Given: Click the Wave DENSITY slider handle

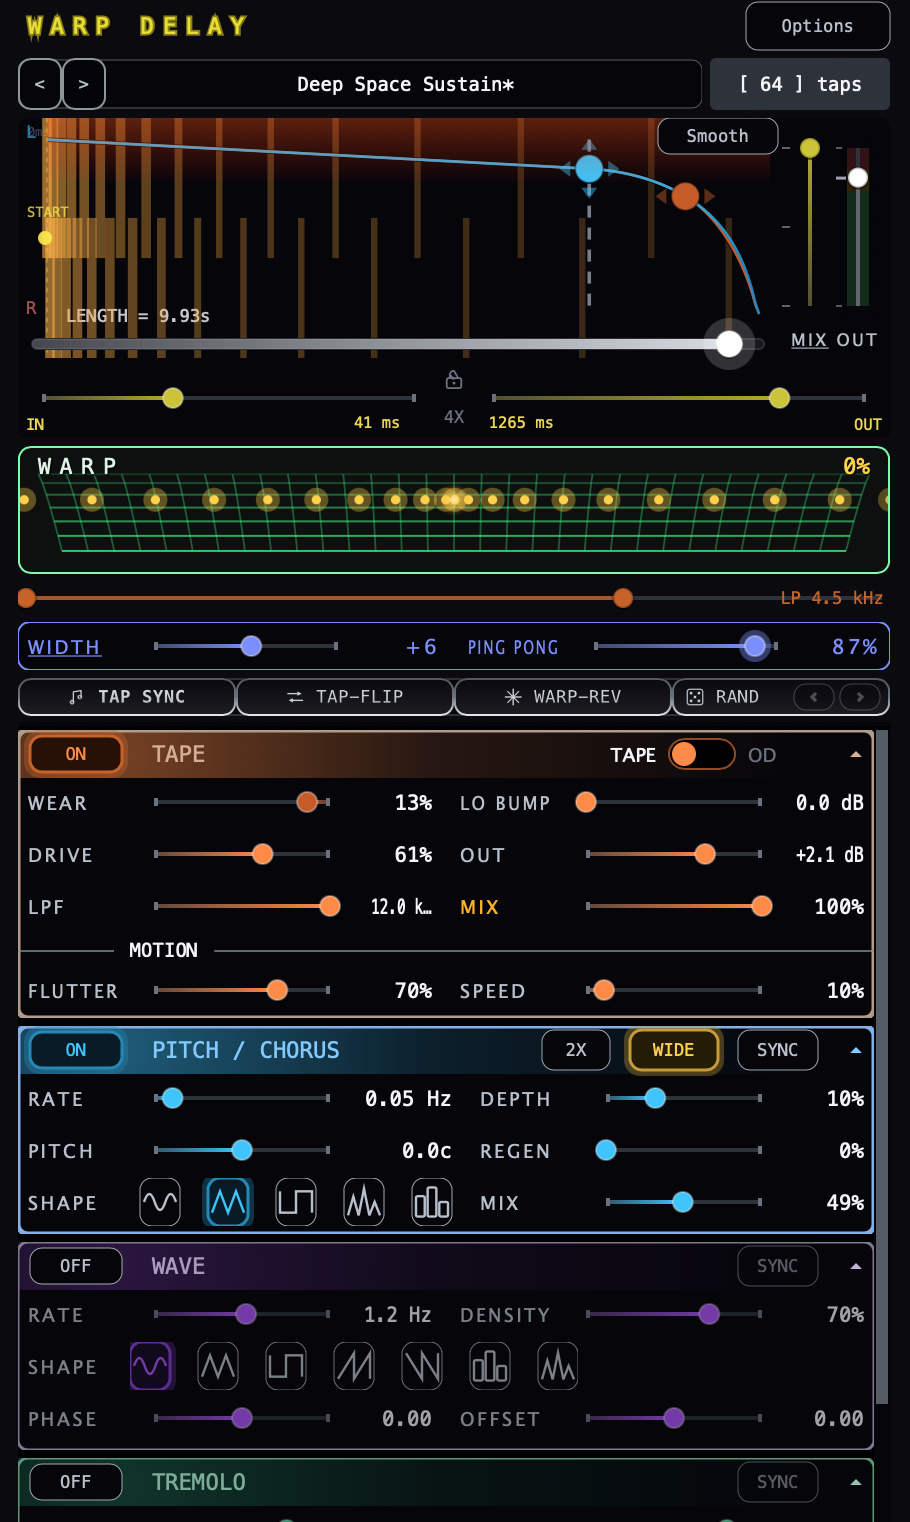Looking at the screenshot, I should pos(709,1314).
